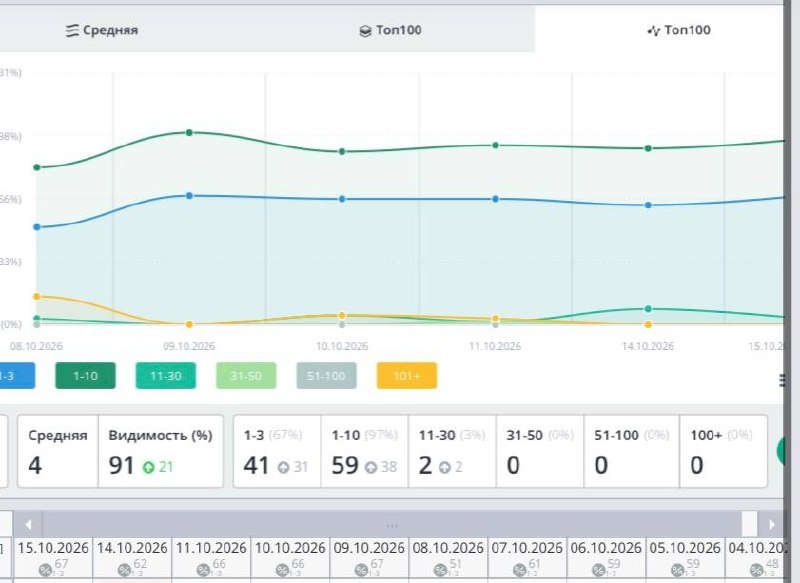Click the percent icon under 10.10.2026

click(282, 570)
